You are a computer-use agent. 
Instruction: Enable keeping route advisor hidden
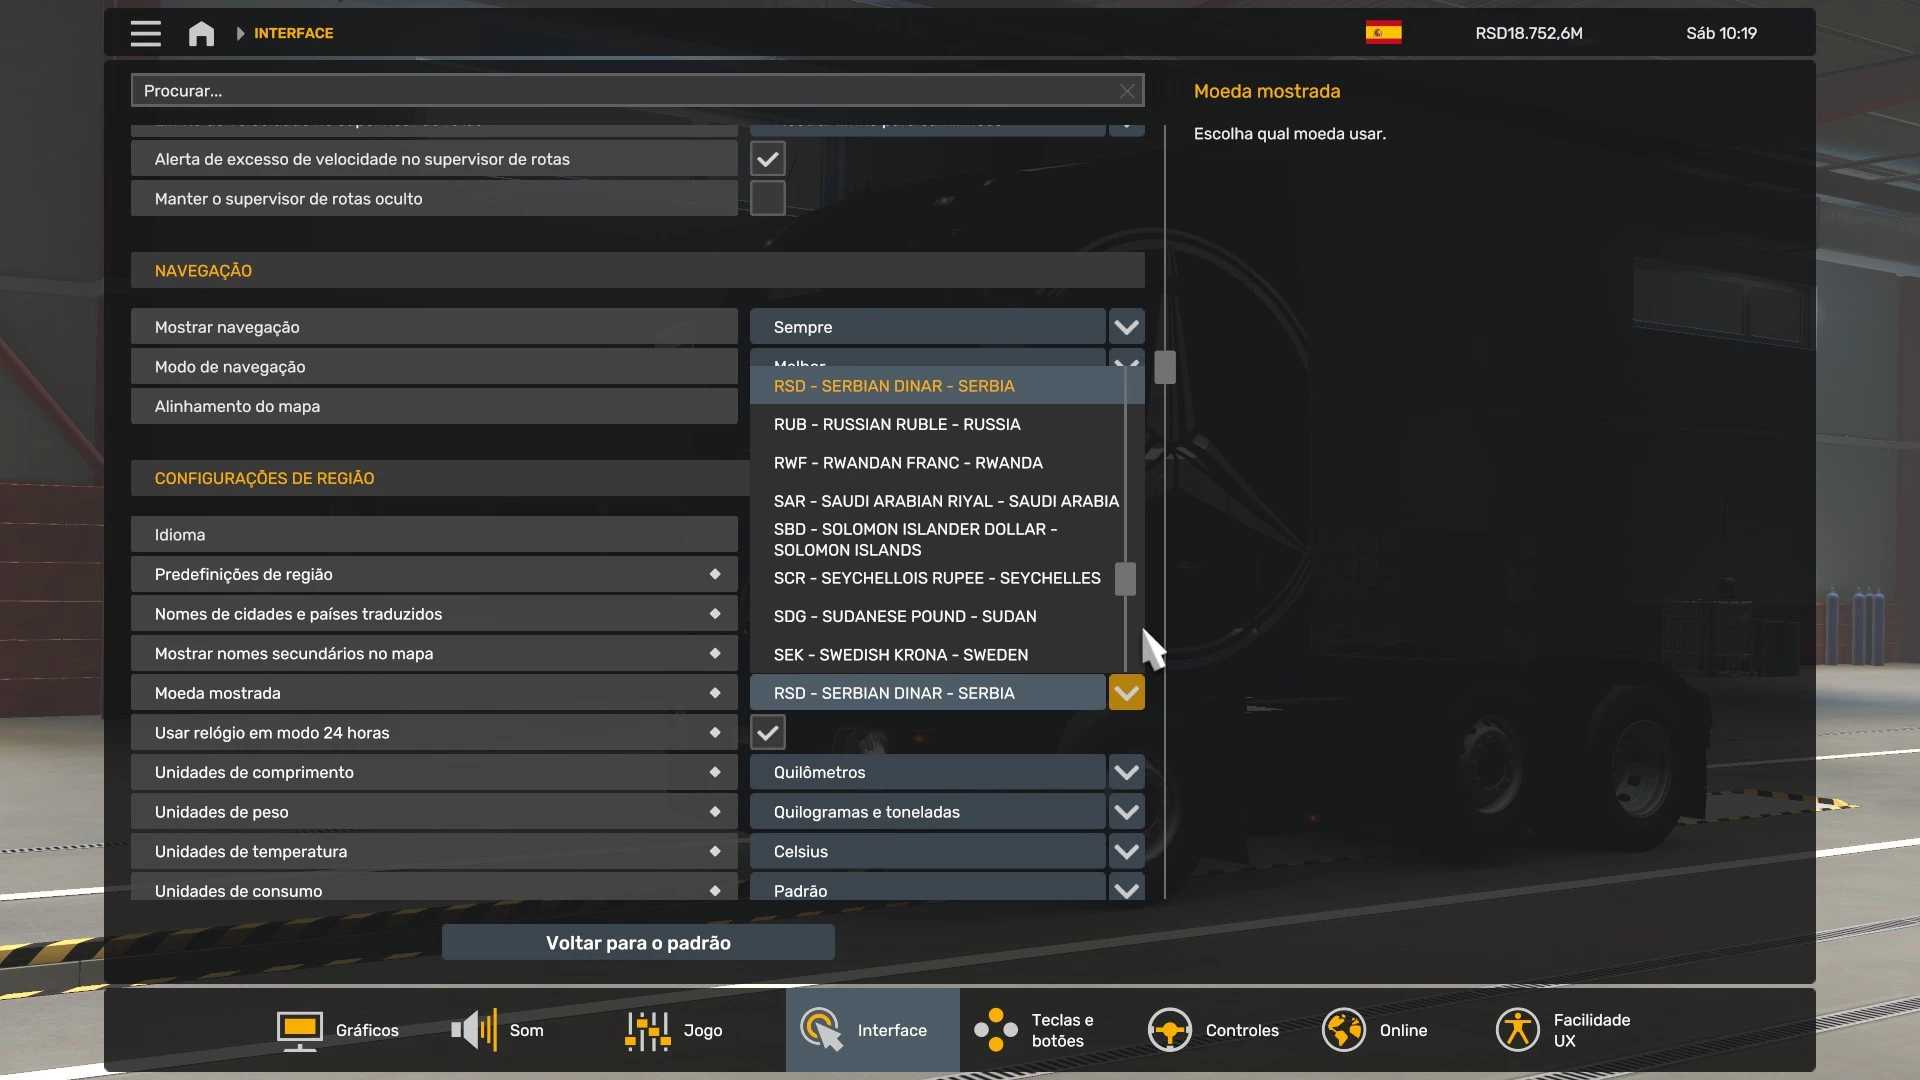point(767,198)
